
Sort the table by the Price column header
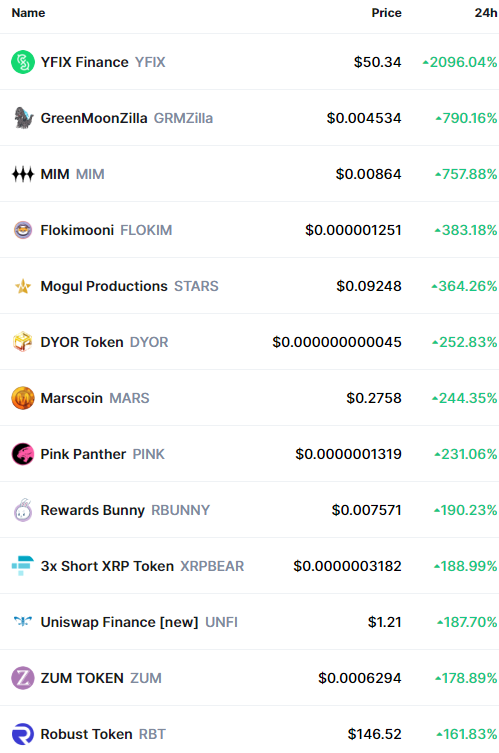(386, 13)
